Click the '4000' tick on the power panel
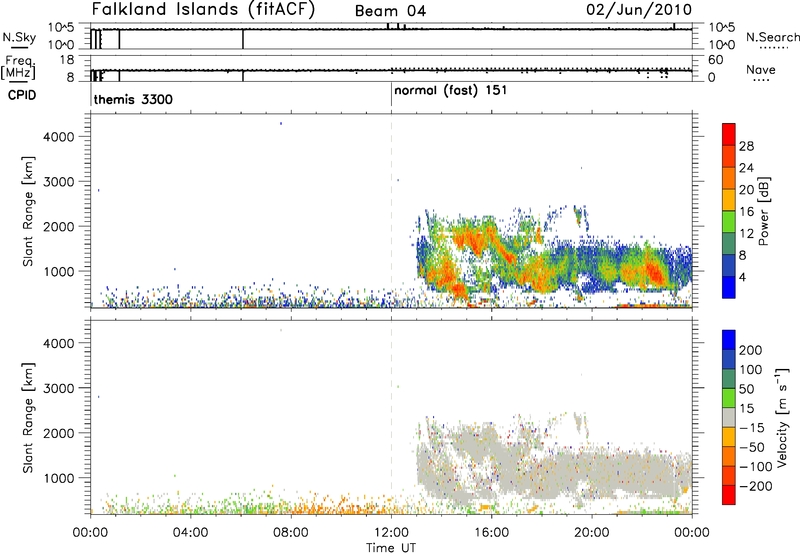 pos(58,137)
